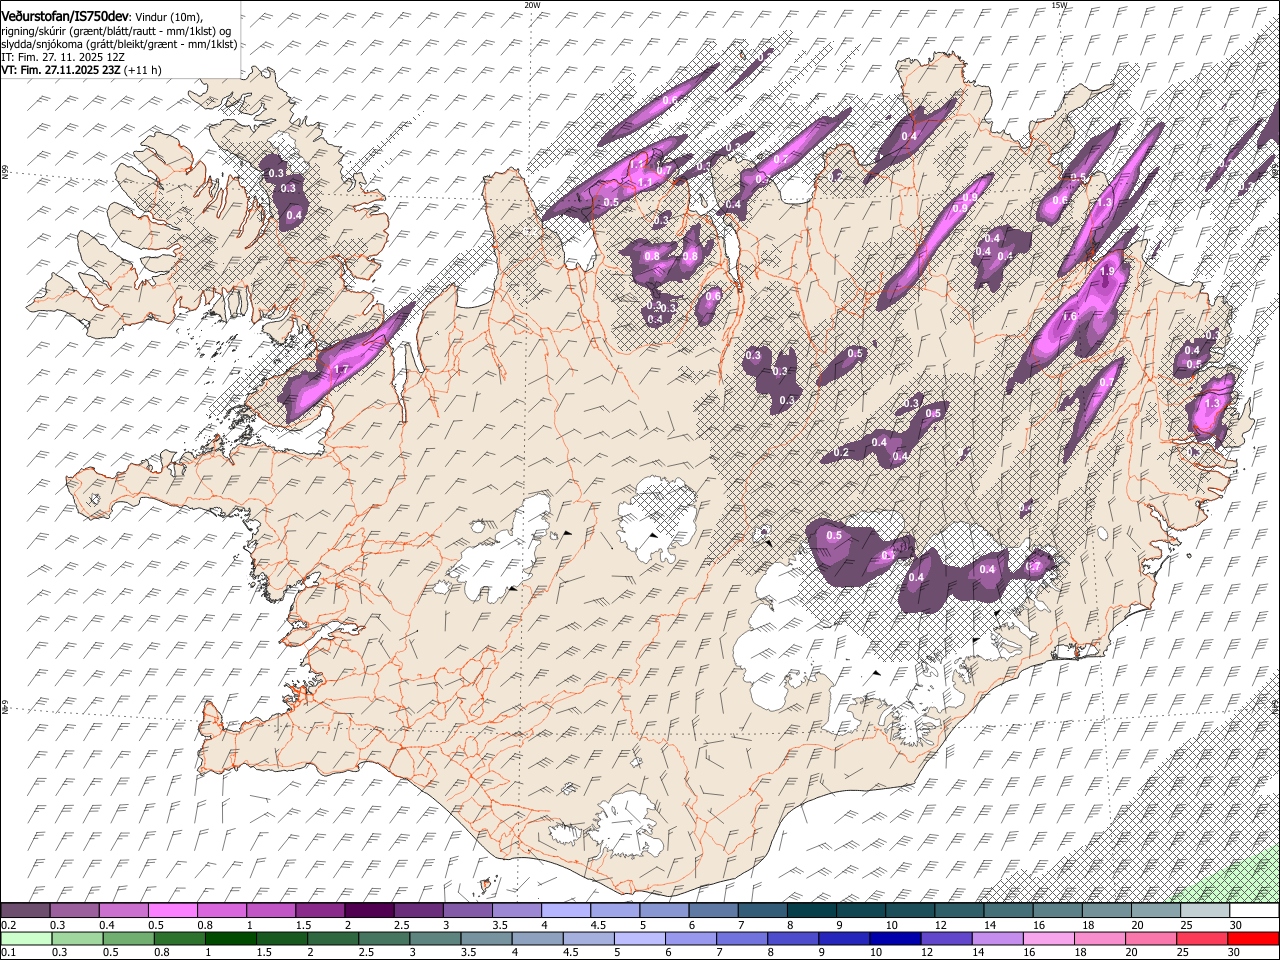Select the darkest purple 2 swatch in upper legend row
Viewport: 1280px width, 960px height.
pyautogui.click(x=369, y=911)
